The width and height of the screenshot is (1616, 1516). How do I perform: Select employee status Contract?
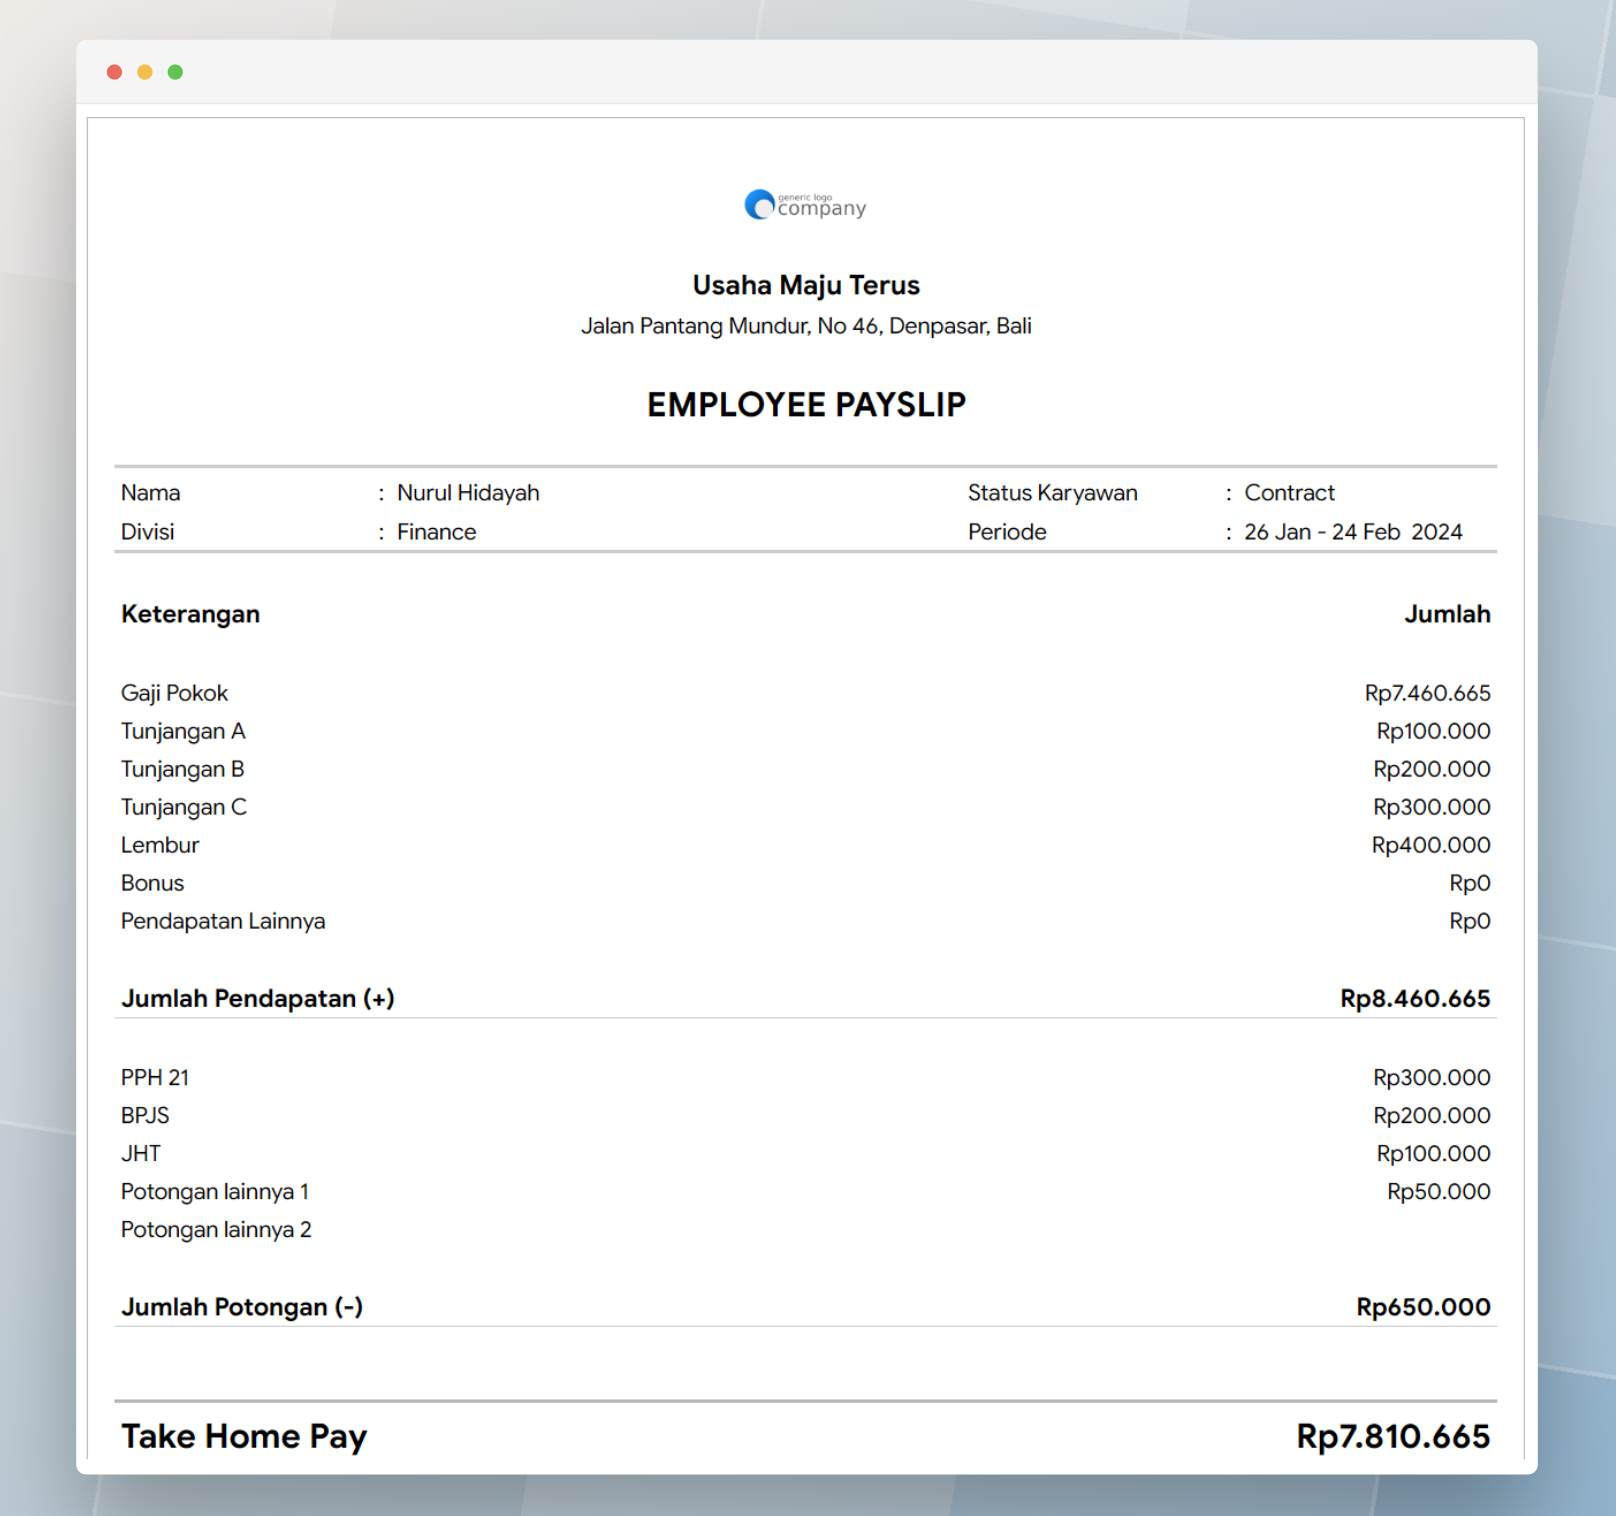tap(1289, 493)
